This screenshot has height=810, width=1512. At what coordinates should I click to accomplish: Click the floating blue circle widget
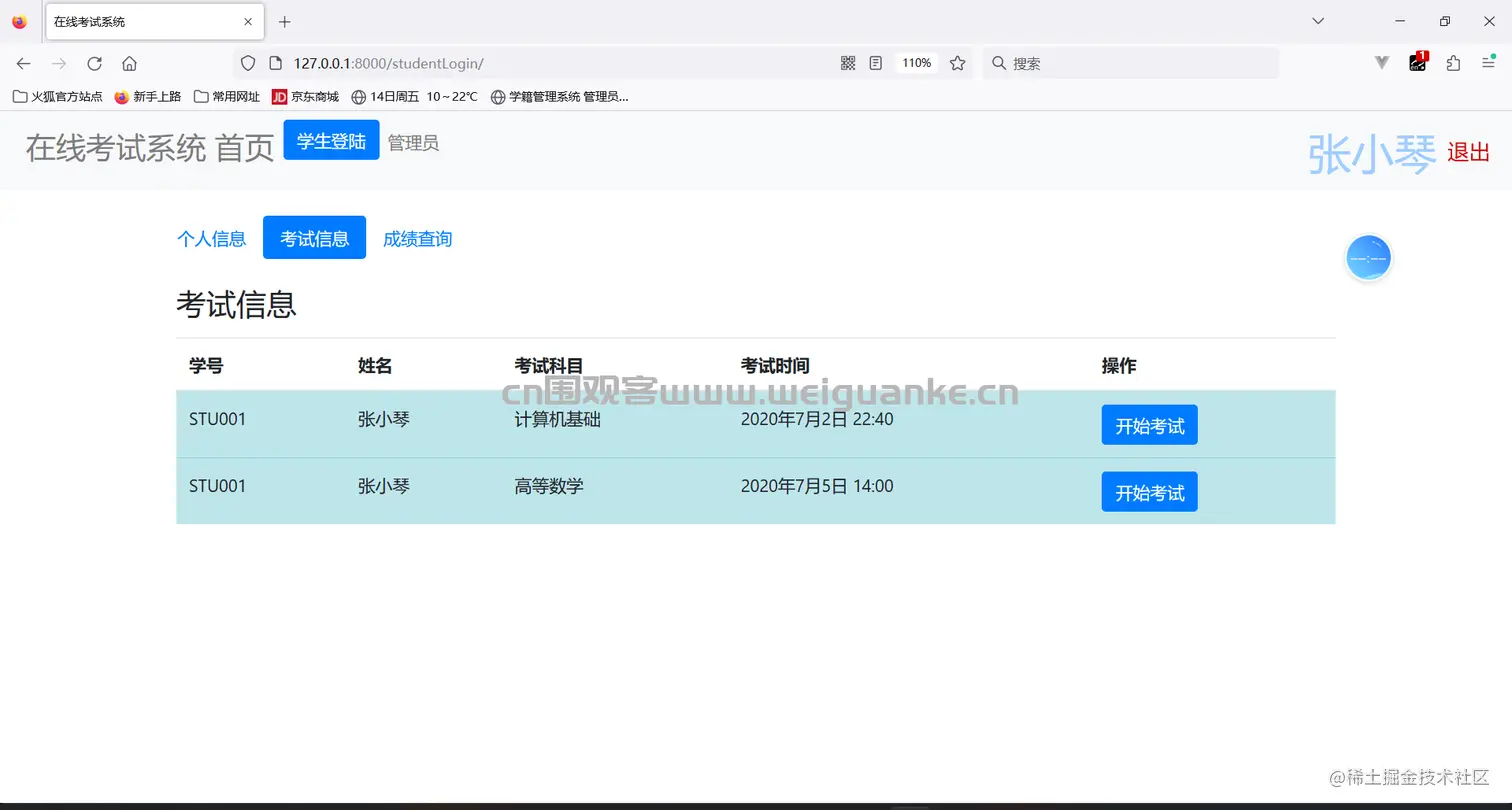pyautogui.click(x=1368, y=258)
